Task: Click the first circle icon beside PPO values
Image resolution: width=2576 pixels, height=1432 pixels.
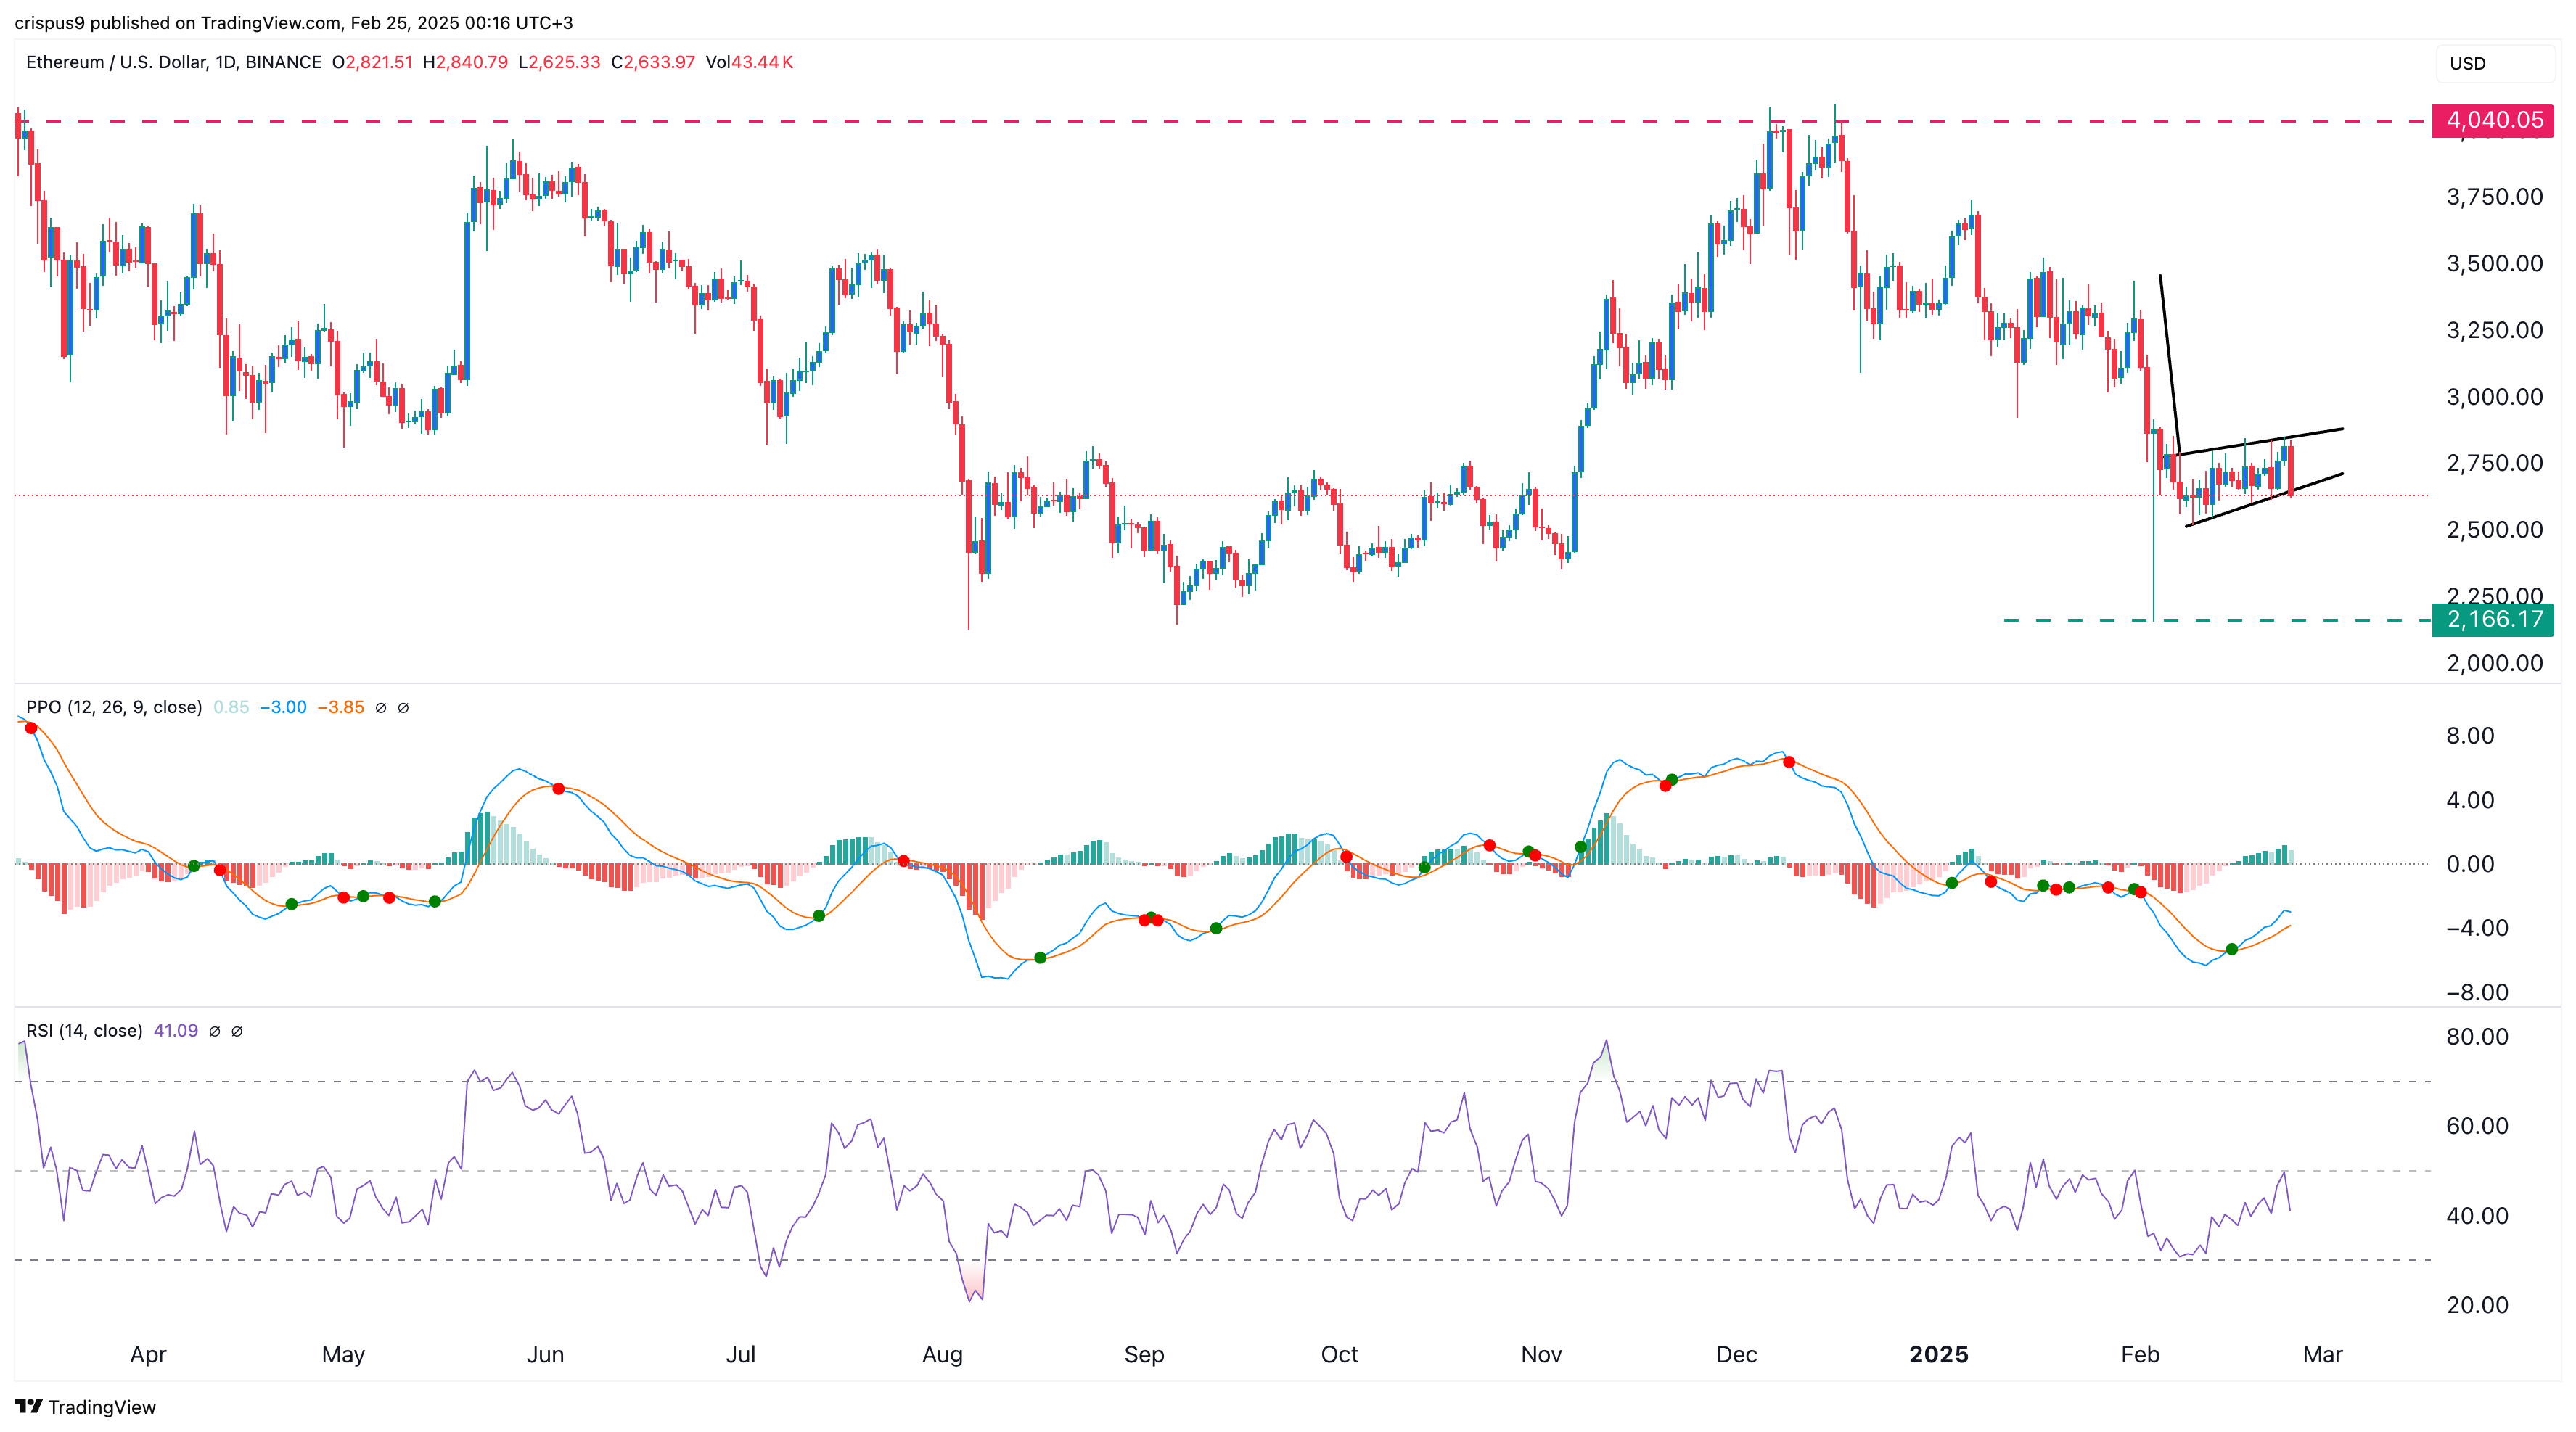Action: click(x=381, y=708)
